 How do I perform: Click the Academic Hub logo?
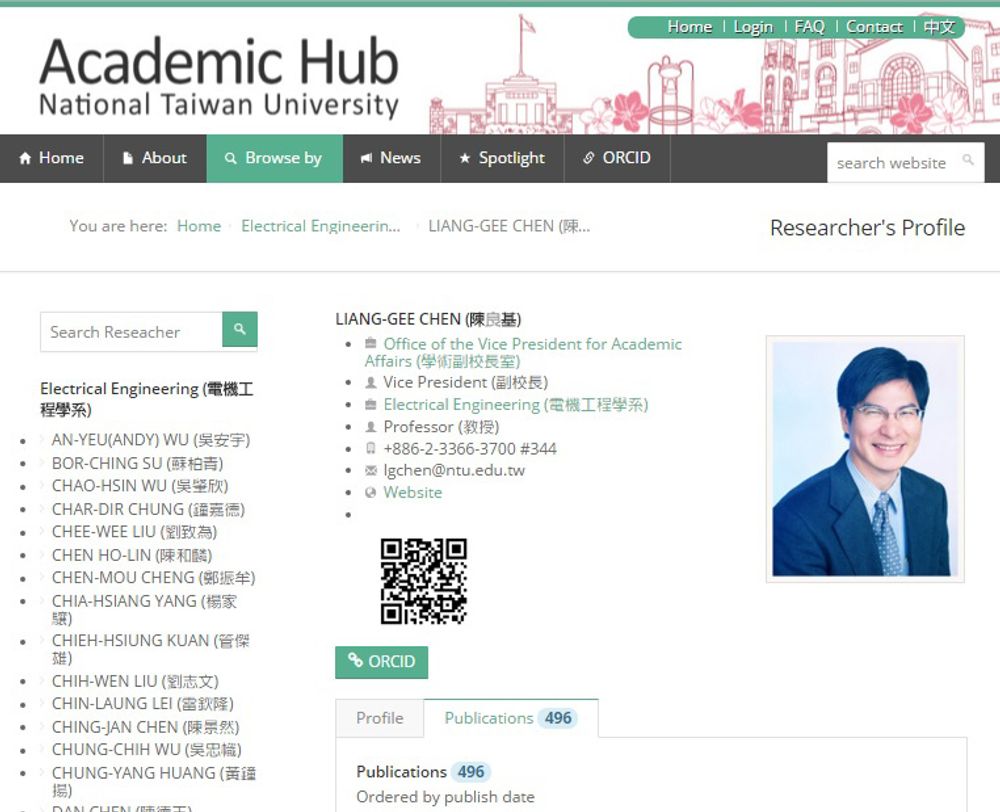pyautogui.click(x=219, y=77)
